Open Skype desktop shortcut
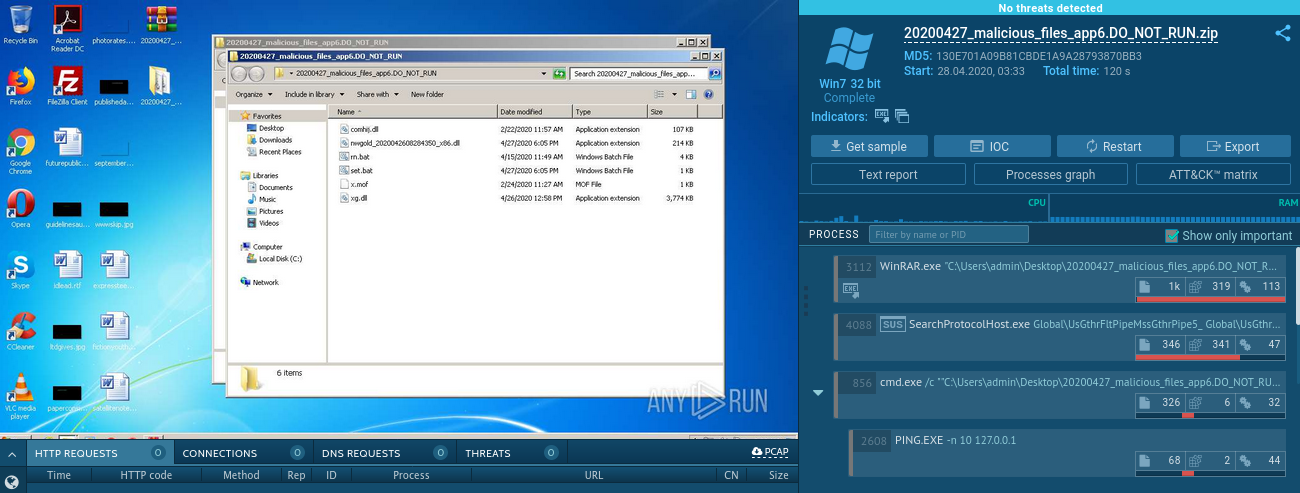The height and width of the screenshot is (493, 1300). 20,270
